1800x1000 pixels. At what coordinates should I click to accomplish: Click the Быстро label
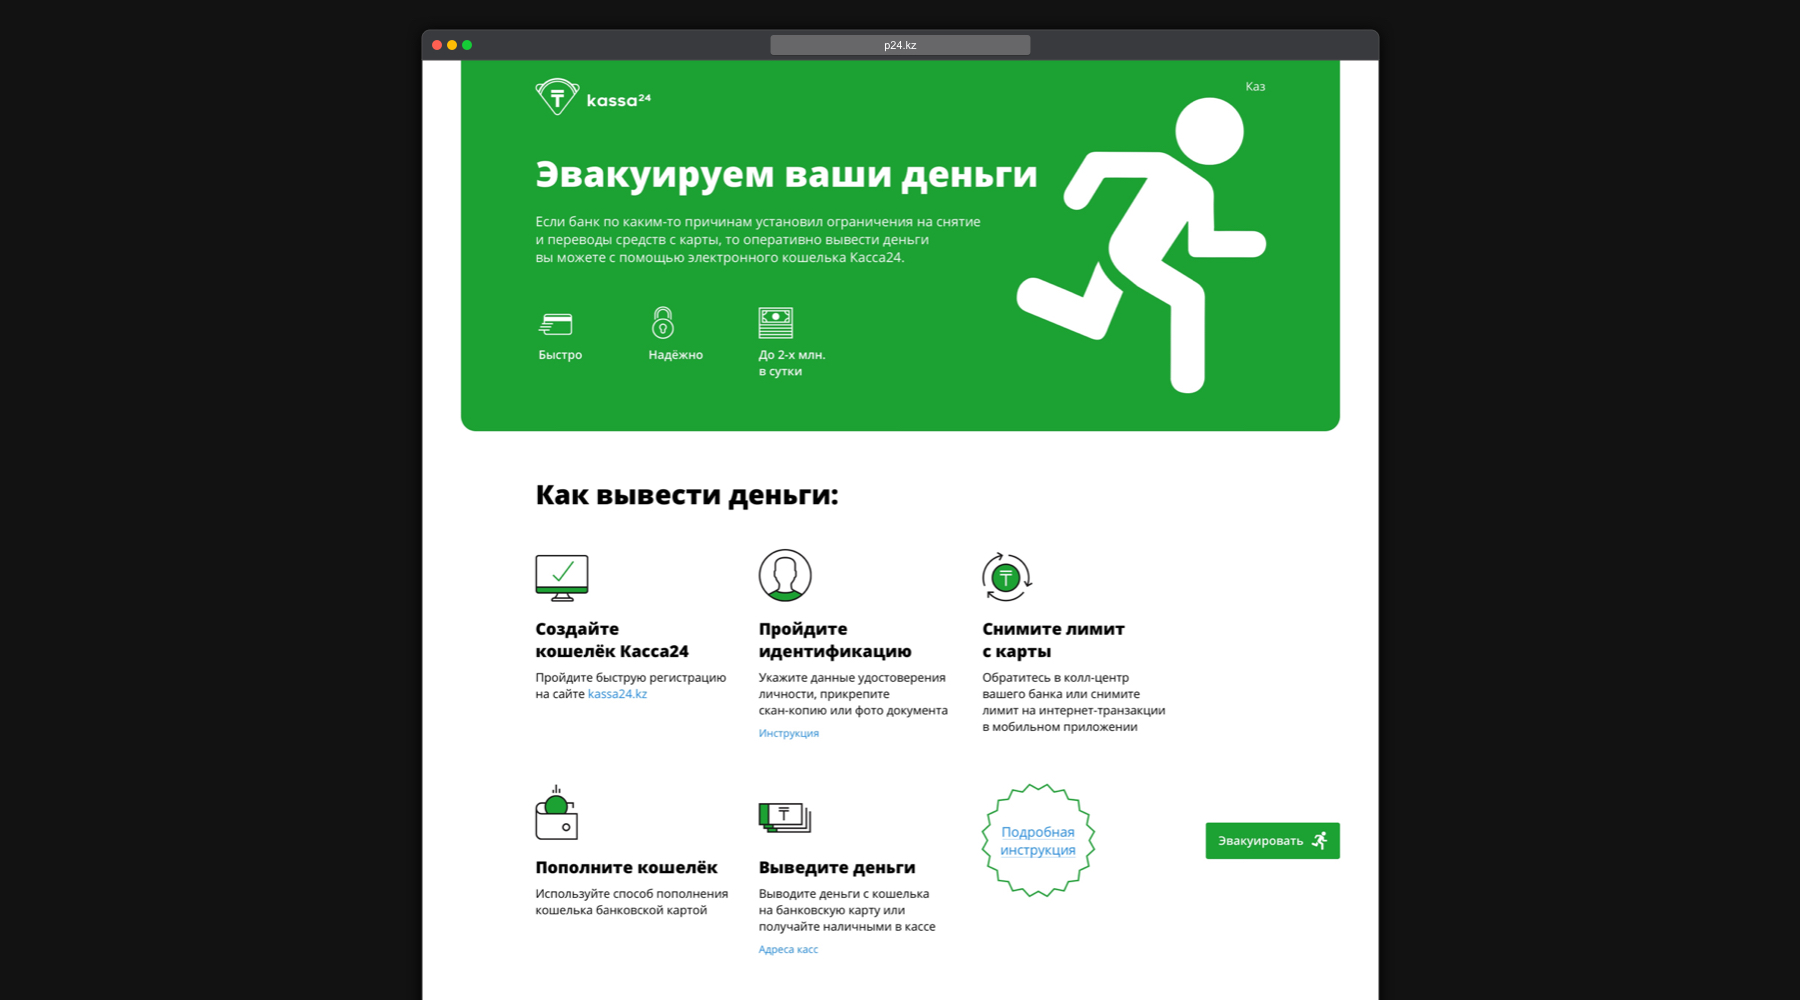point(560,355)
